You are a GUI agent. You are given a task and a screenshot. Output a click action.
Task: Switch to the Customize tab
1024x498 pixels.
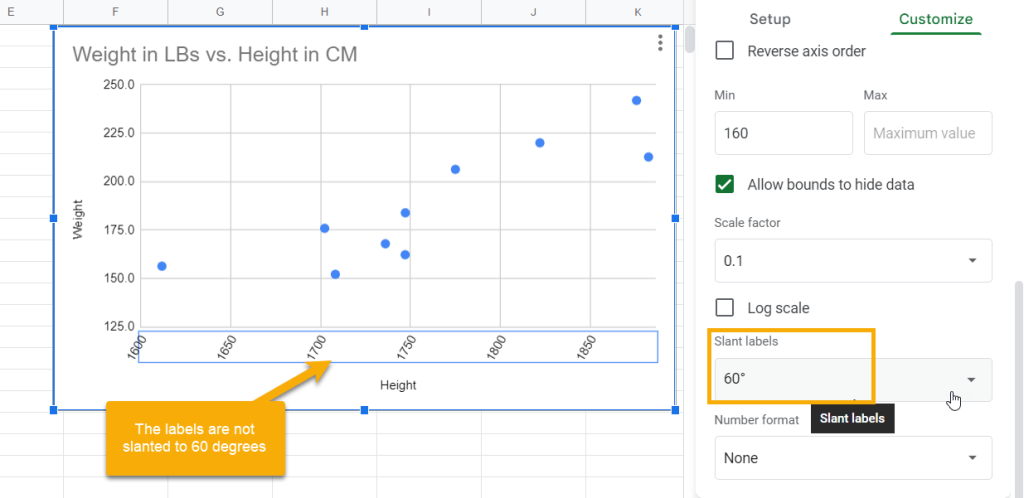(x=935, y=19)
